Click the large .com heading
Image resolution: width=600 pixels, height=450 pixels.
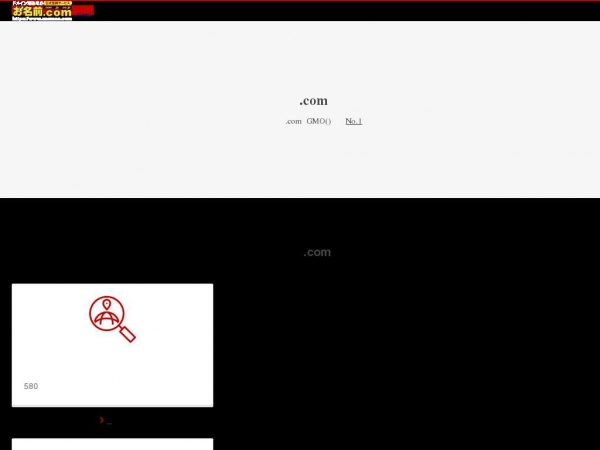pyautogui.click(x=313, y=101)
